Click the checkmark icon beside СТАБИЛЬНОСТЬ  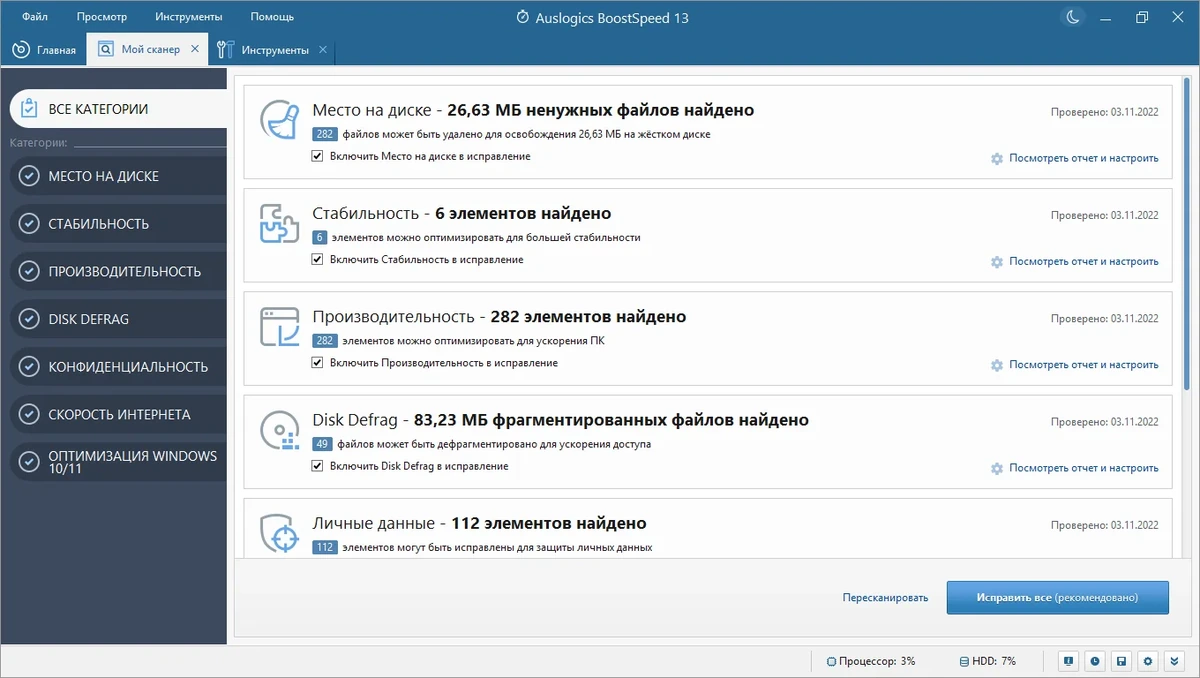[x=29, y=224]
